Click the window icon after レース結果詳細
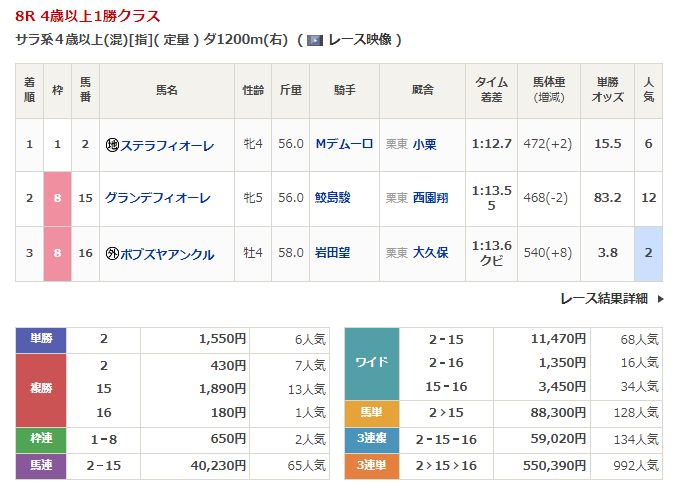Image resolution: width=678 pixels, height=488 pixels. coord(659,298)
